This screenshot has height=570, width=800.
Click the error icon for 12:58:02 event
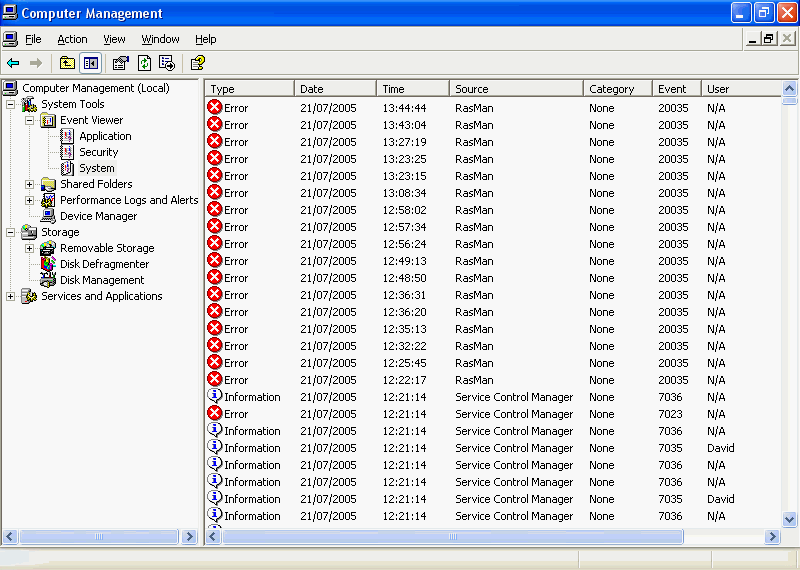tap(215, 210)
